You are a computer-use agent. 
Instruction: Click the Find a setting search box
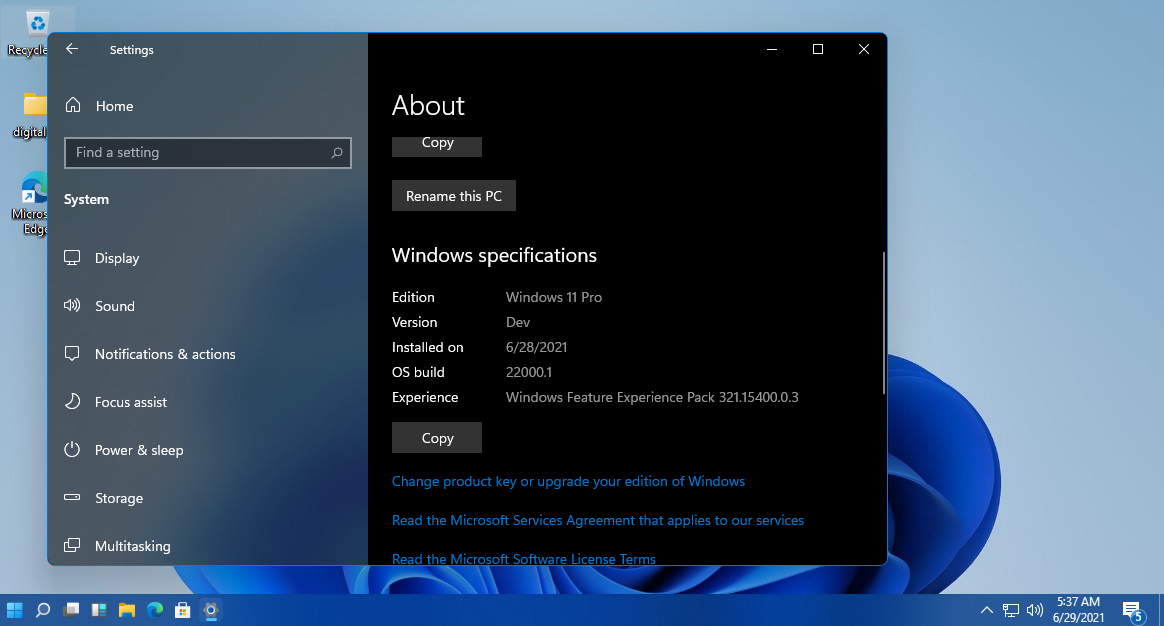pyautogui.click(x=208, y=152)
